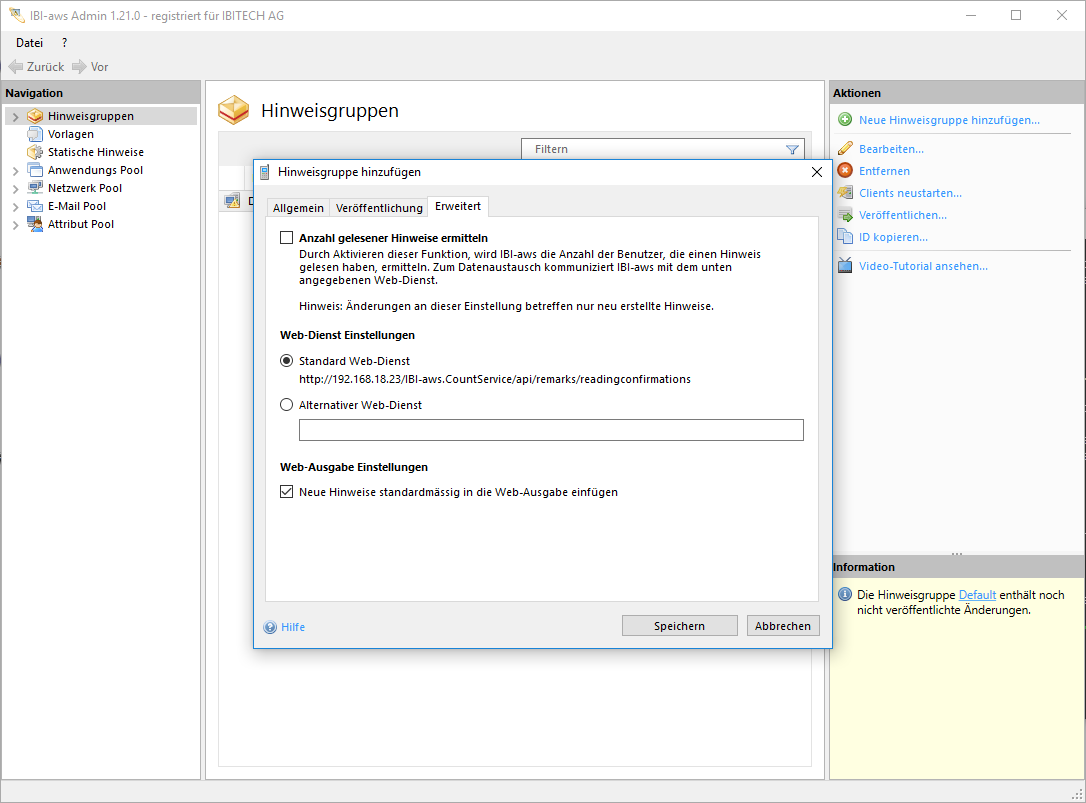Viewport: 1086px width, 803px height.
Task: Click the Clients neustarten icon
Action: pos(845,193)
